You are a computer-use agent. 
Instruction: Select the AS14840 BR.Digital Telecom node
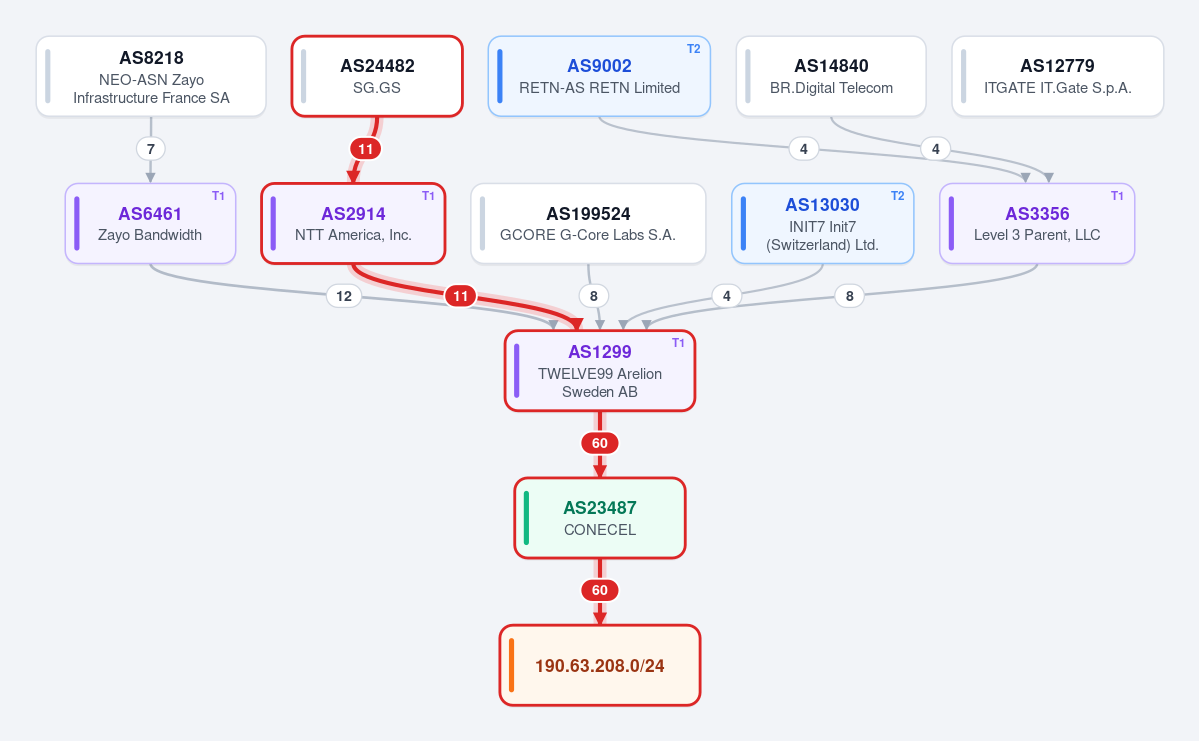[831, 76]
